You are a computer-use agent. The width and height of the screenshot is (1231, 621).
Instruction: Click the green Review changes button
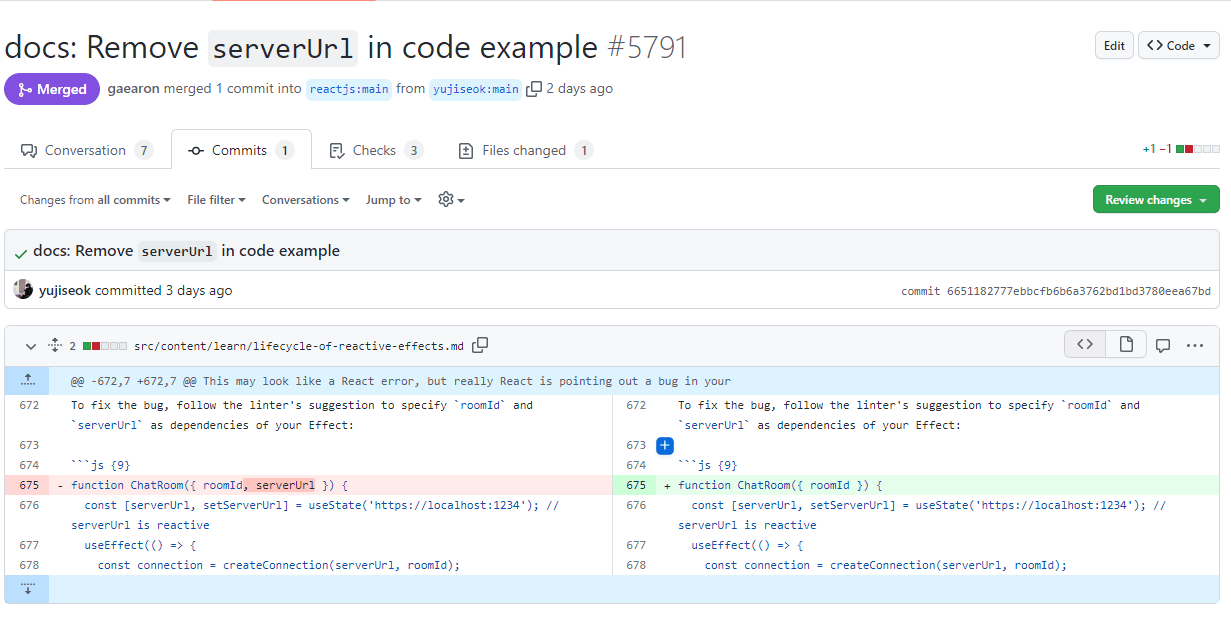pyautogui.click(x=1156, y=199)
